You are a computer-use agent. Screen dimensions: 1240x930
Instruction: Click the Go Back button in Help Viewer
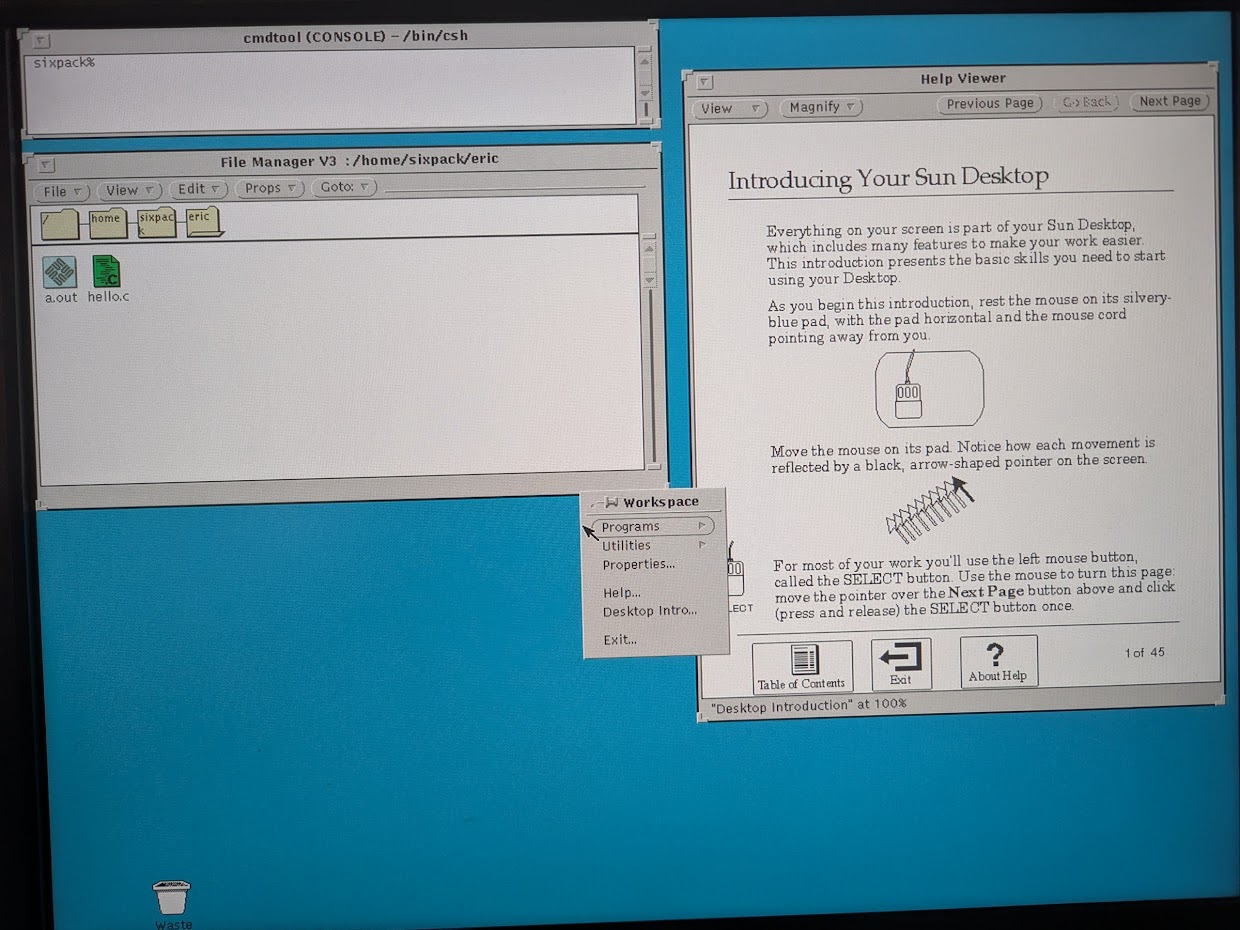[1086, 102]
